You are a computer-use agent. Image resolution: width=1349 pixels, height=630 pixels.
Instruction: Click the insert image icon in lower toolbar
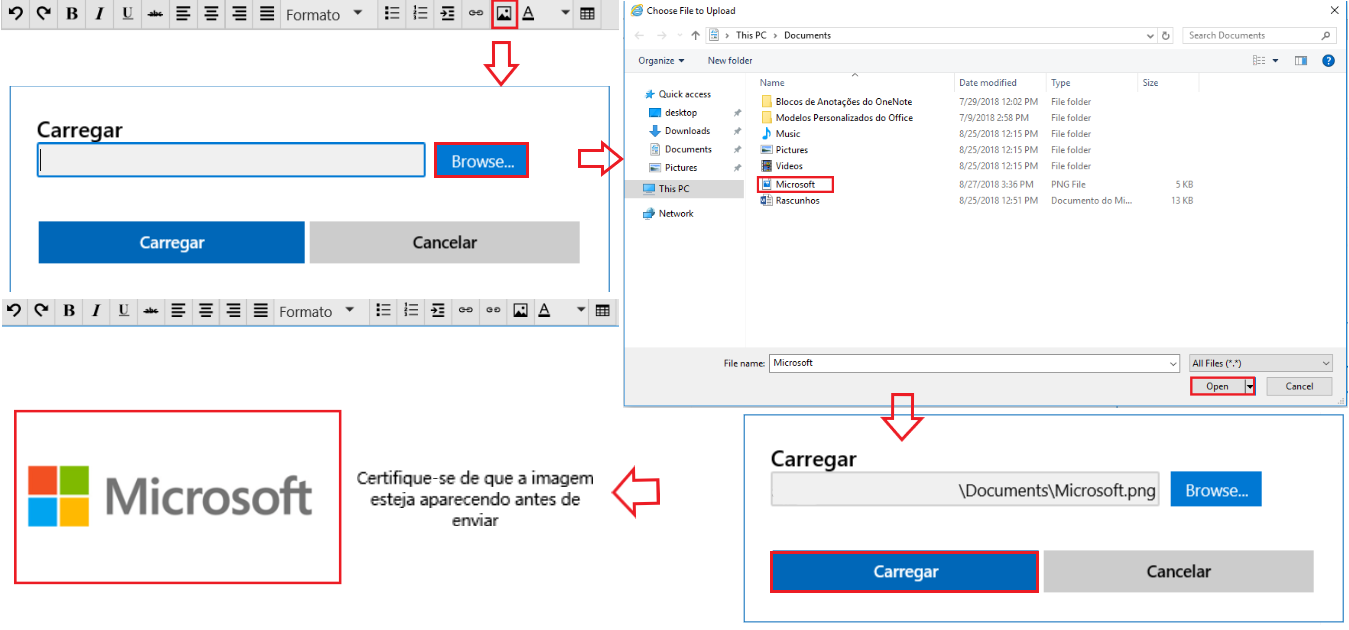(520, 311)
